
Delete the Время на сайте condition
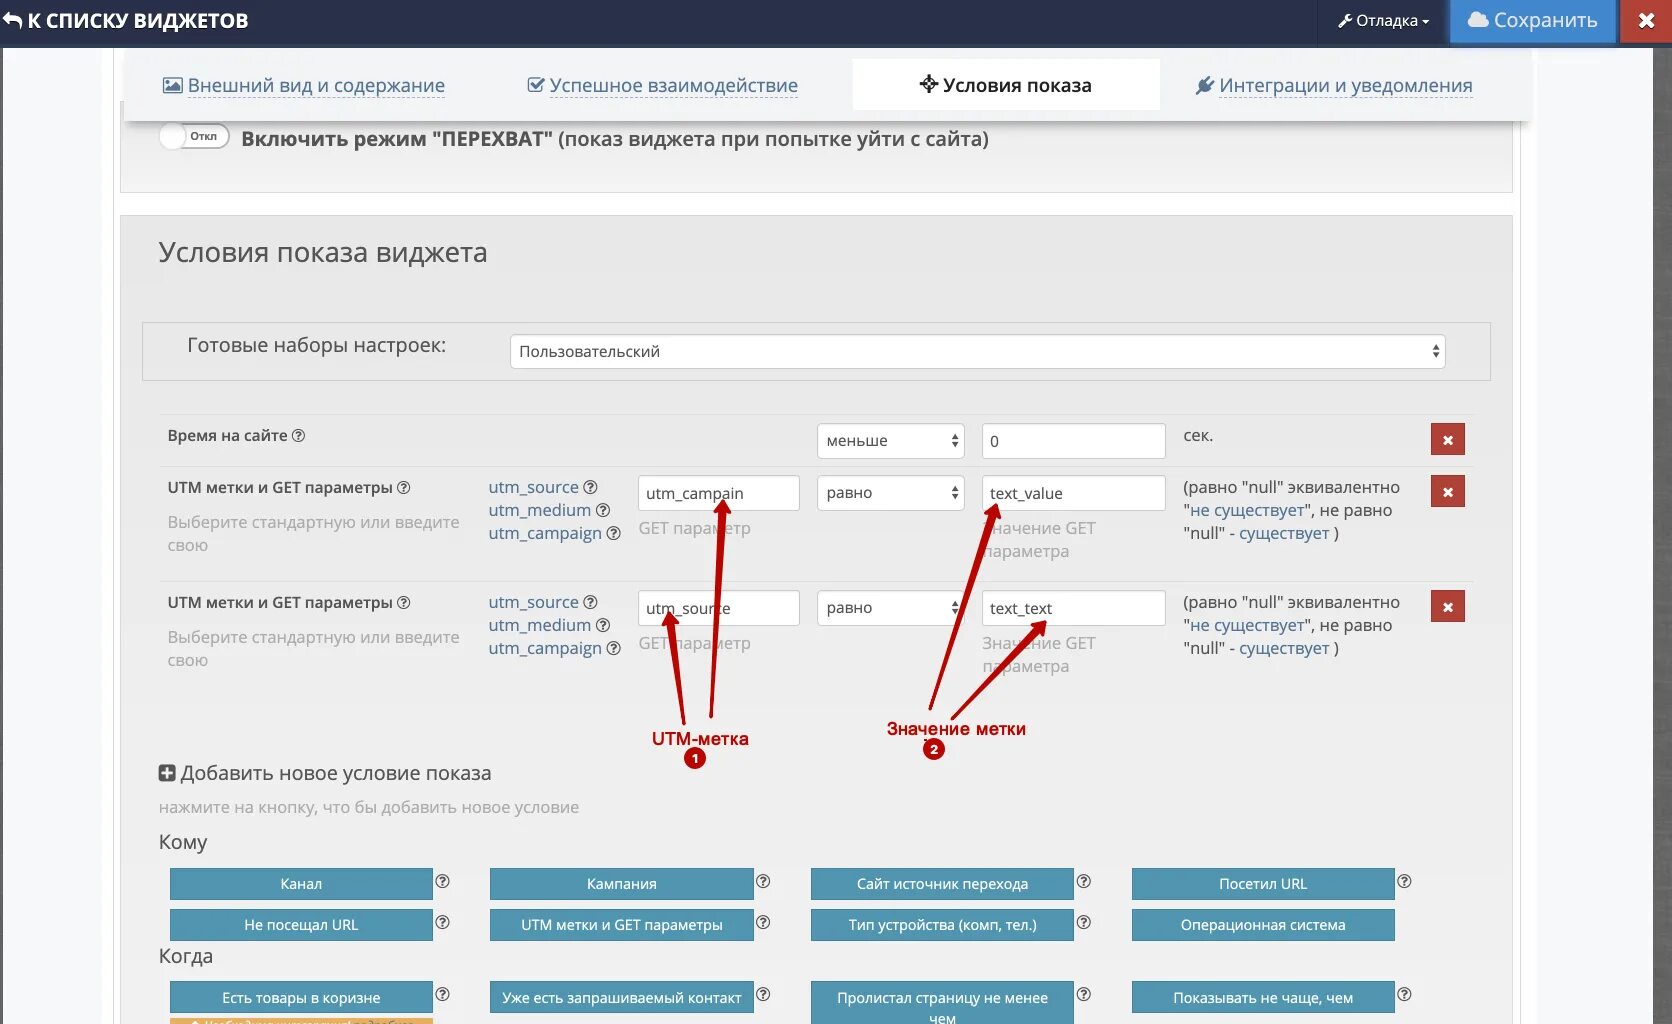[1447, 440]
